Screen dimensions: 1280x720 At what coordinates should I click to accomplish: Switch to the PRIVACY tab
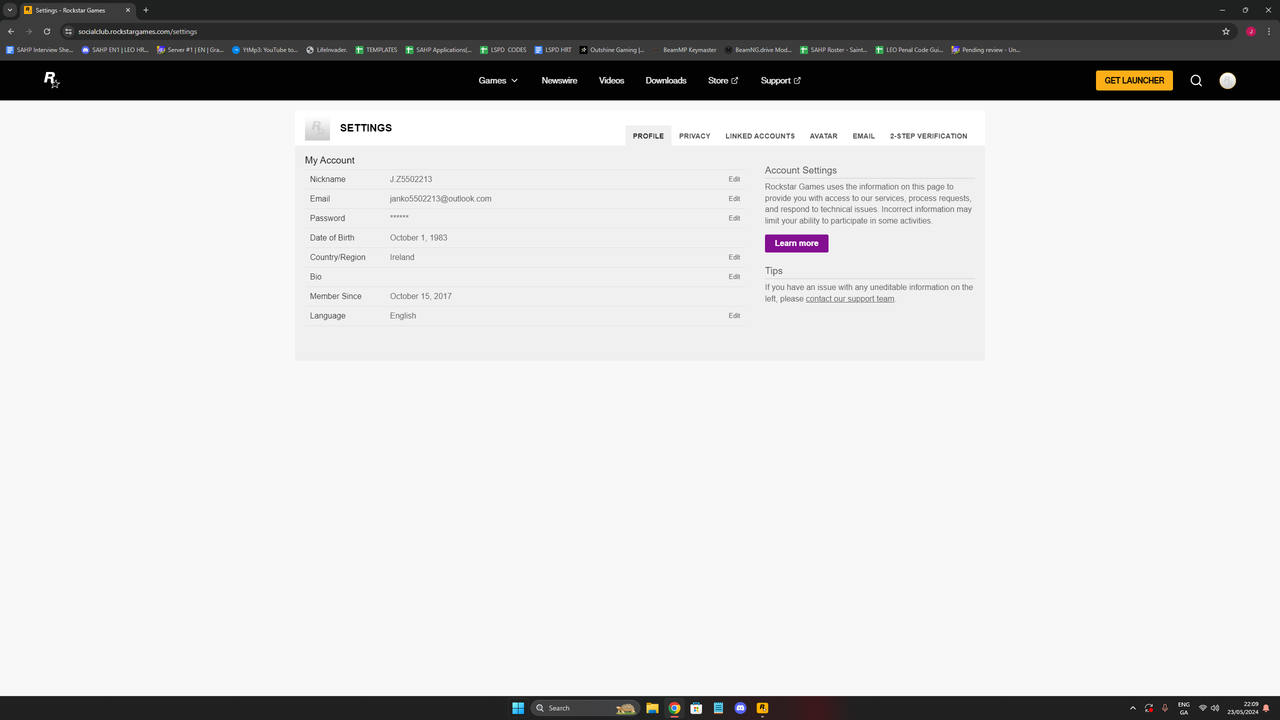click(695, 136)
